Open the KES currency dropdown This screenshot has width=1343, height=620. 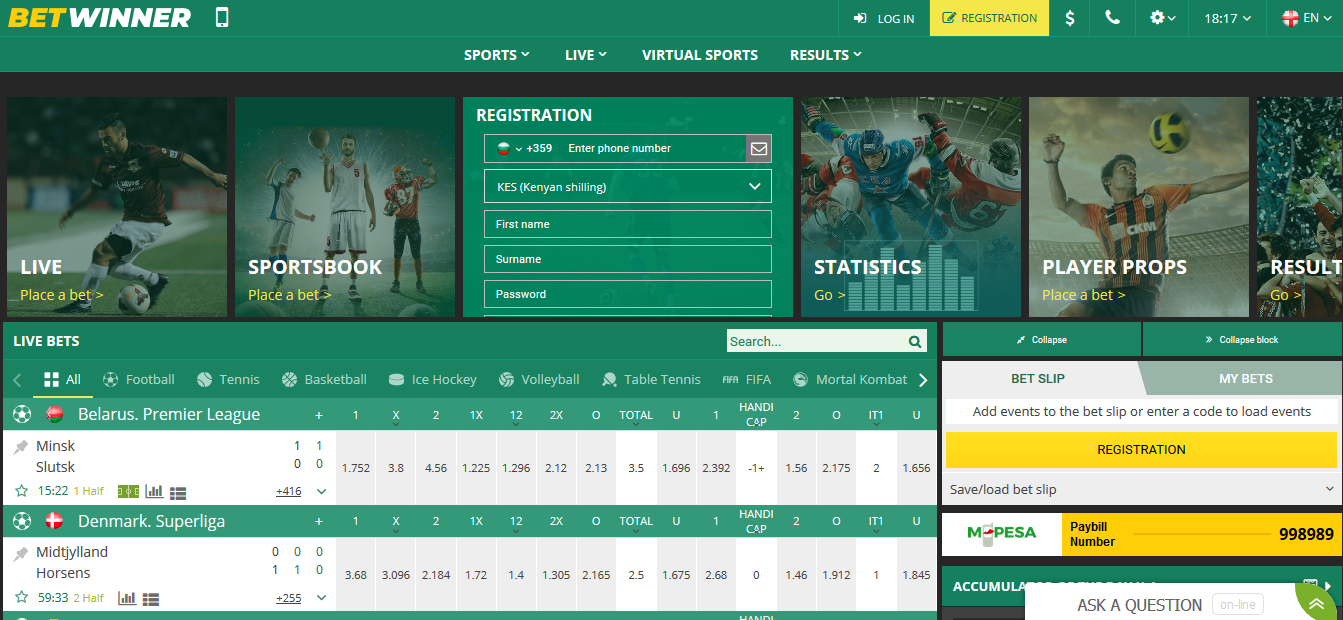(x=628, y=186)
